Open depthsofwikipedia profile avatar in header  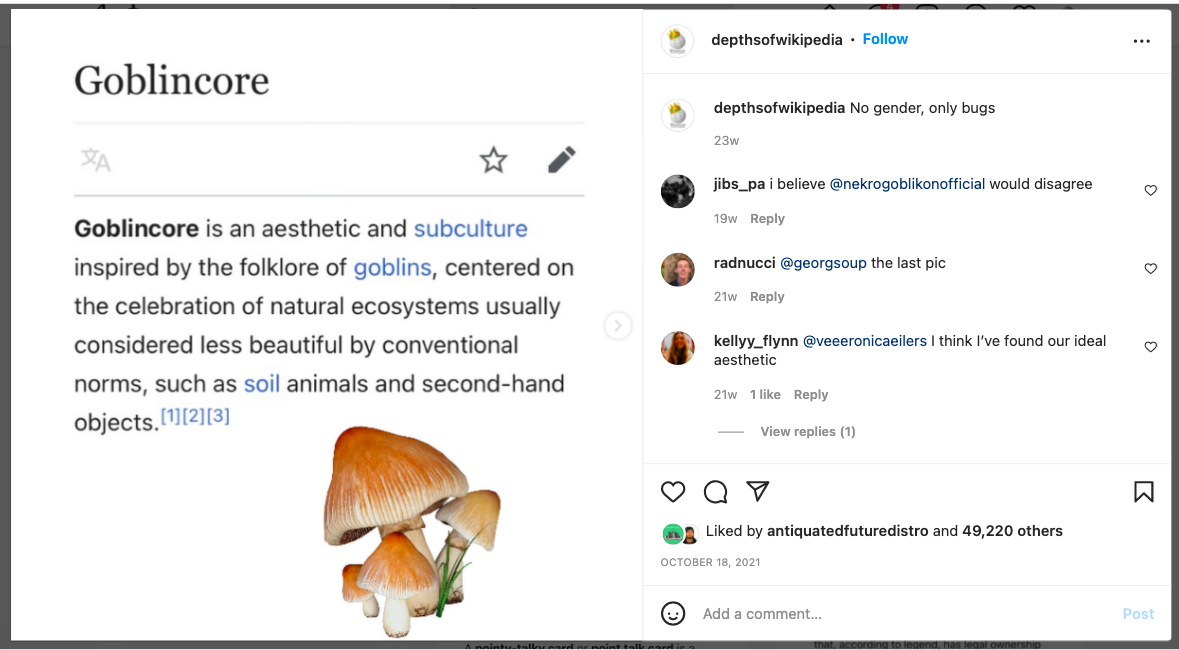677,41
